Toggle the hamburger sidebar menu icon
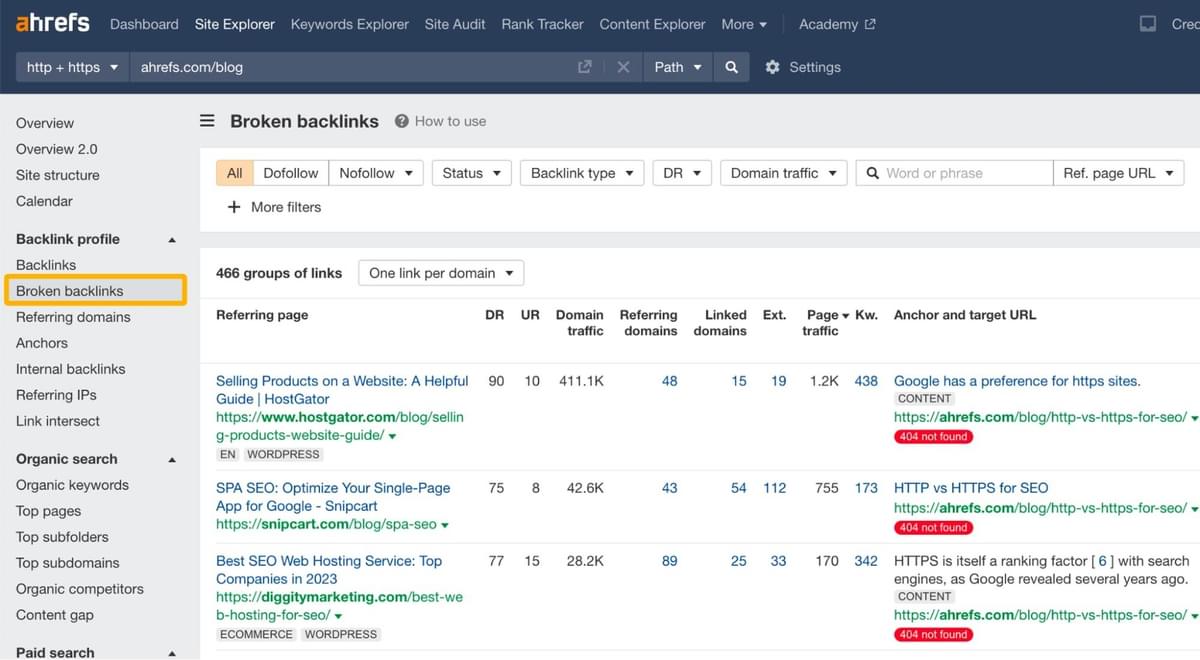Viewport: 1200px width, 660px height. pyautogui.click(x=207, y=121)
